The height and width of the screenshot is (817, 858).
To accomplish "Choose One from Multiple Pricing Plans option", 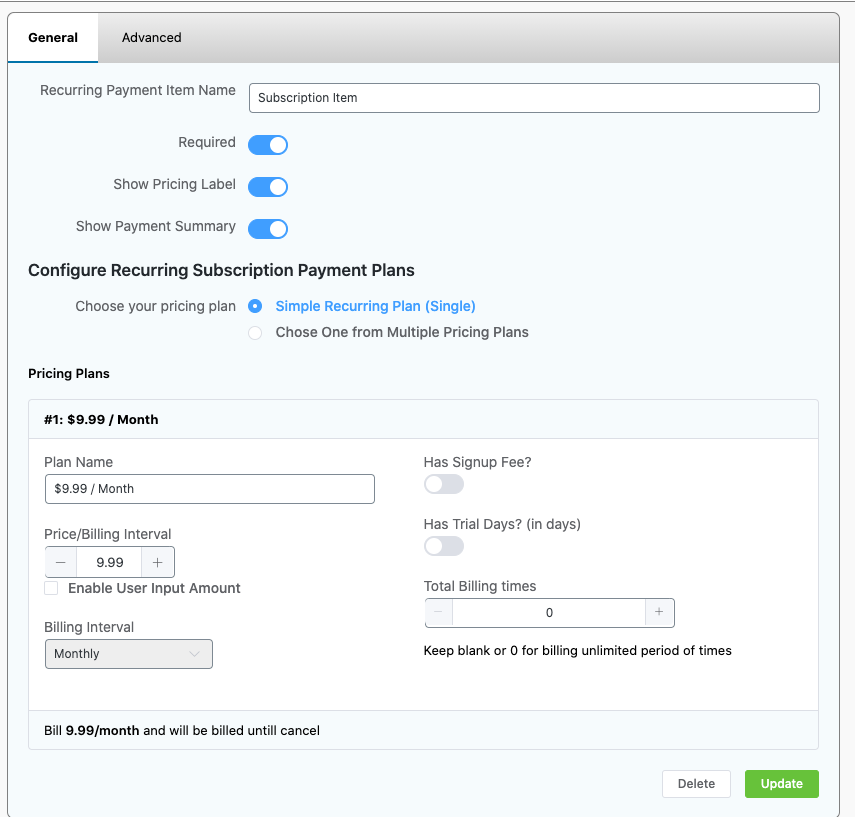I will coord(256,332).
